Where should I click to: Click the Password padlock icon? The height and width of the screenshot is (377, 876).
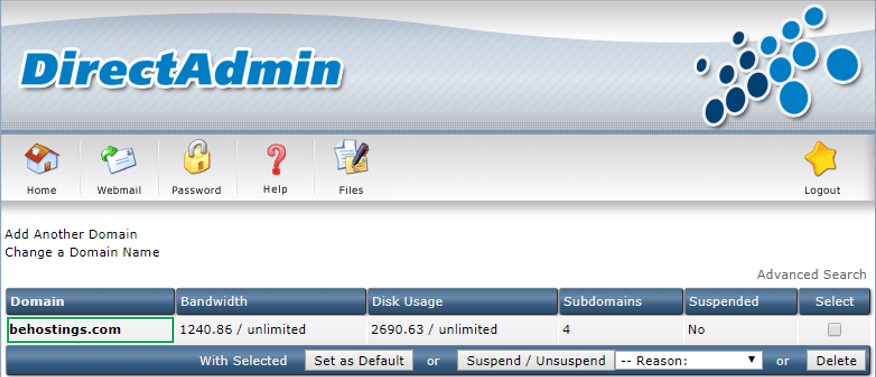197,157
